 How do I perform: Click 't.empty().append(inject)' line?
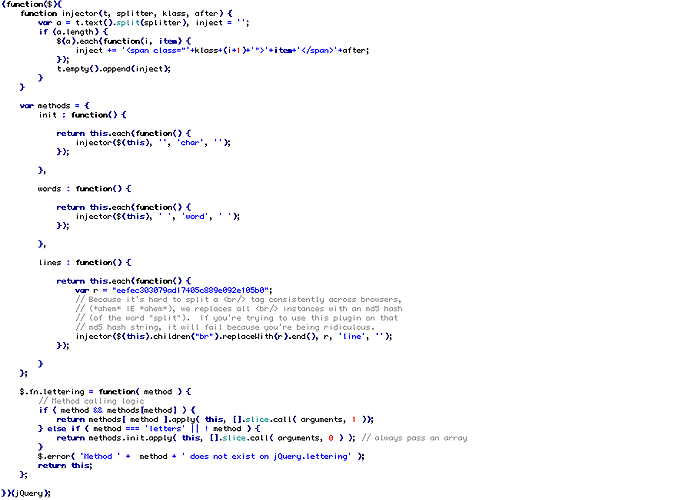point(113,68)
